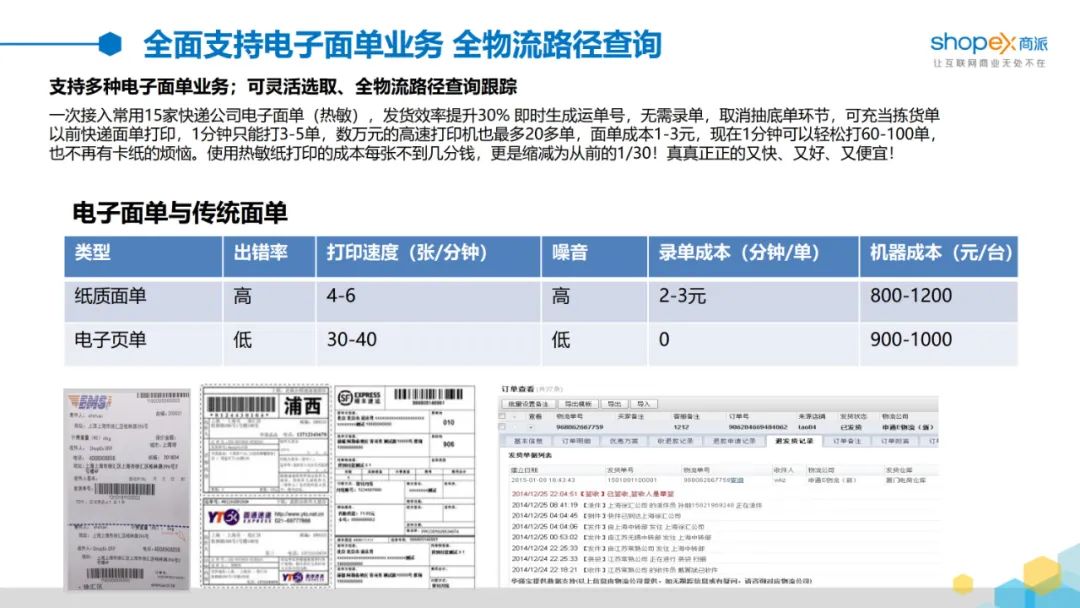
Task: Open the 订单明细 tab
Action: (x=576, y=441)
